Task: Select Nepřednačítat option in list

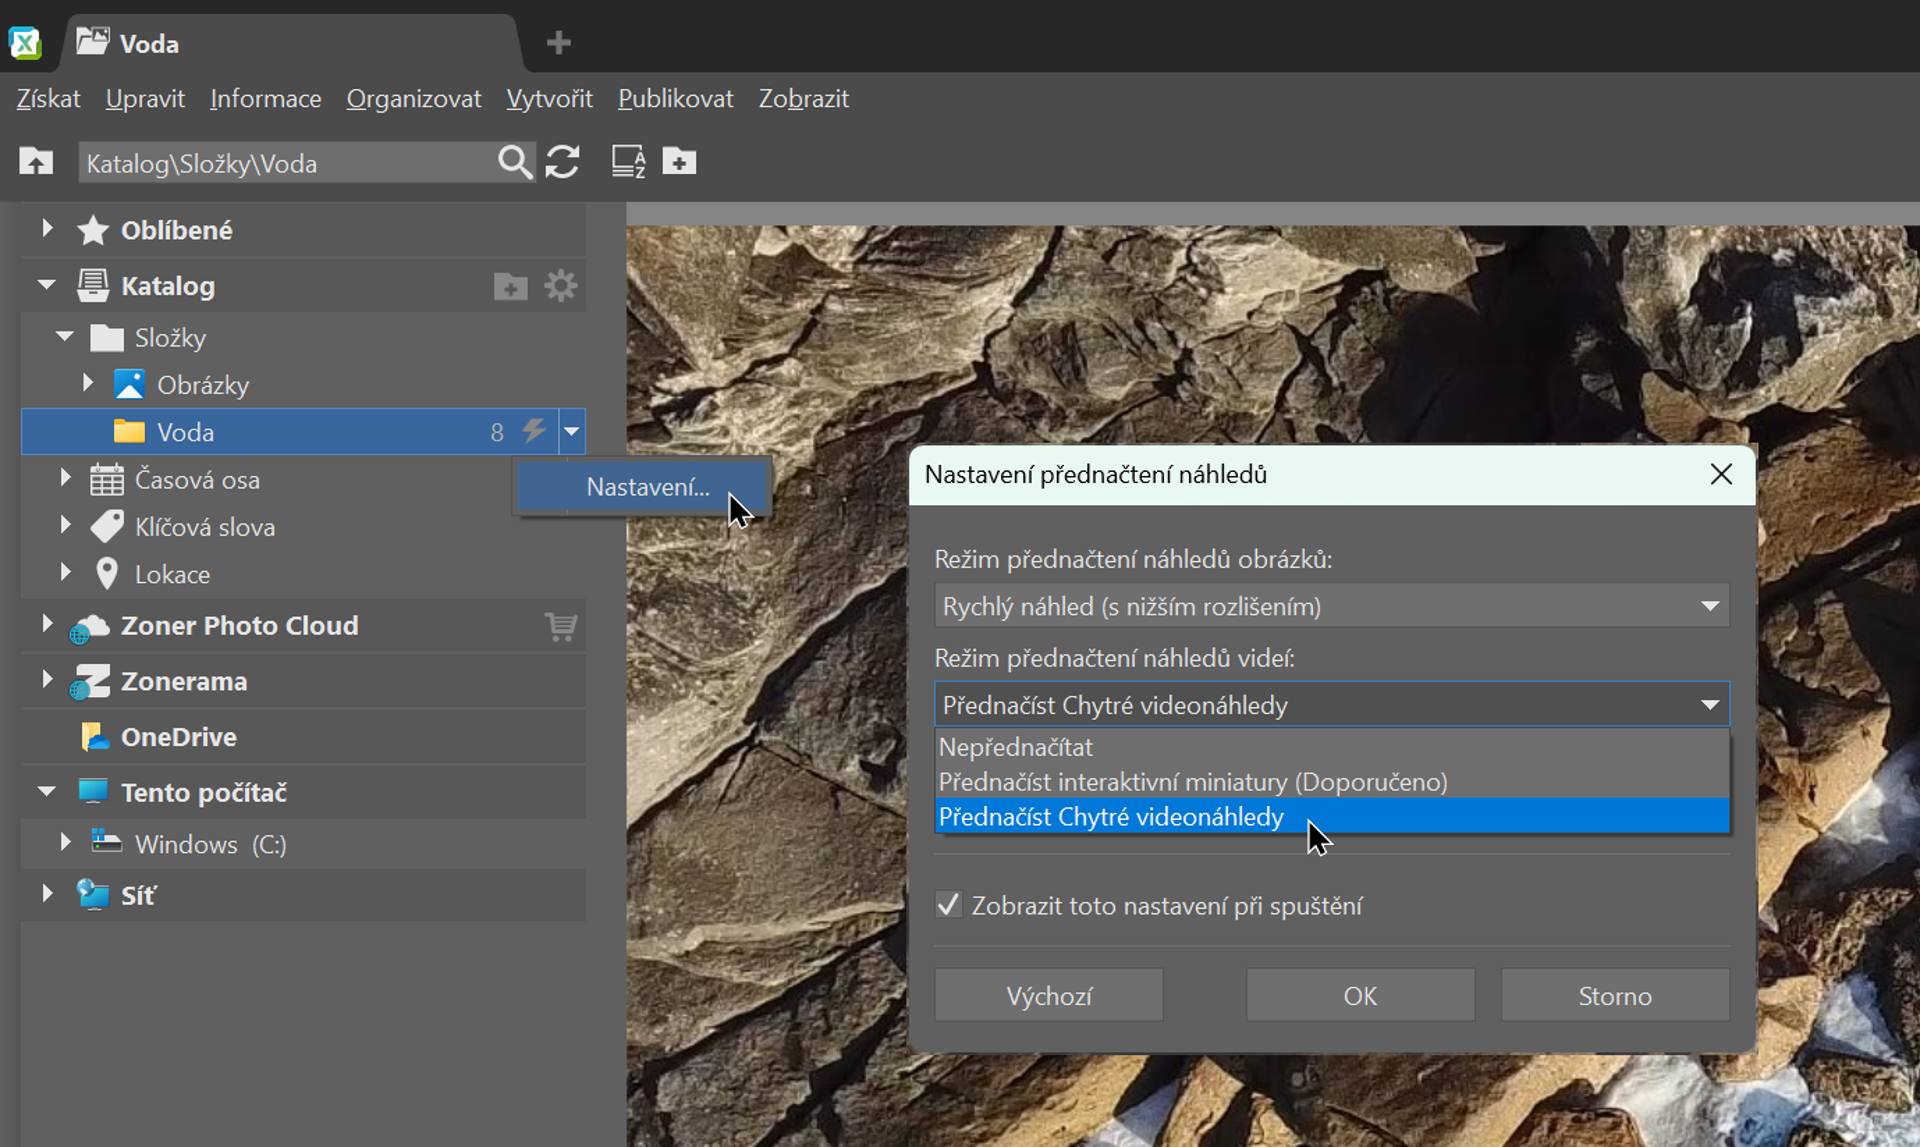Action: click(x=1016, y=747)
